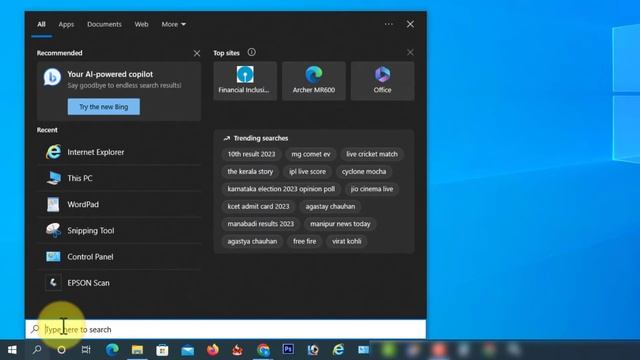640x360 pixels.
Task: Open EPSON Scan from Recent list
Action: click(x=119, y=282)
